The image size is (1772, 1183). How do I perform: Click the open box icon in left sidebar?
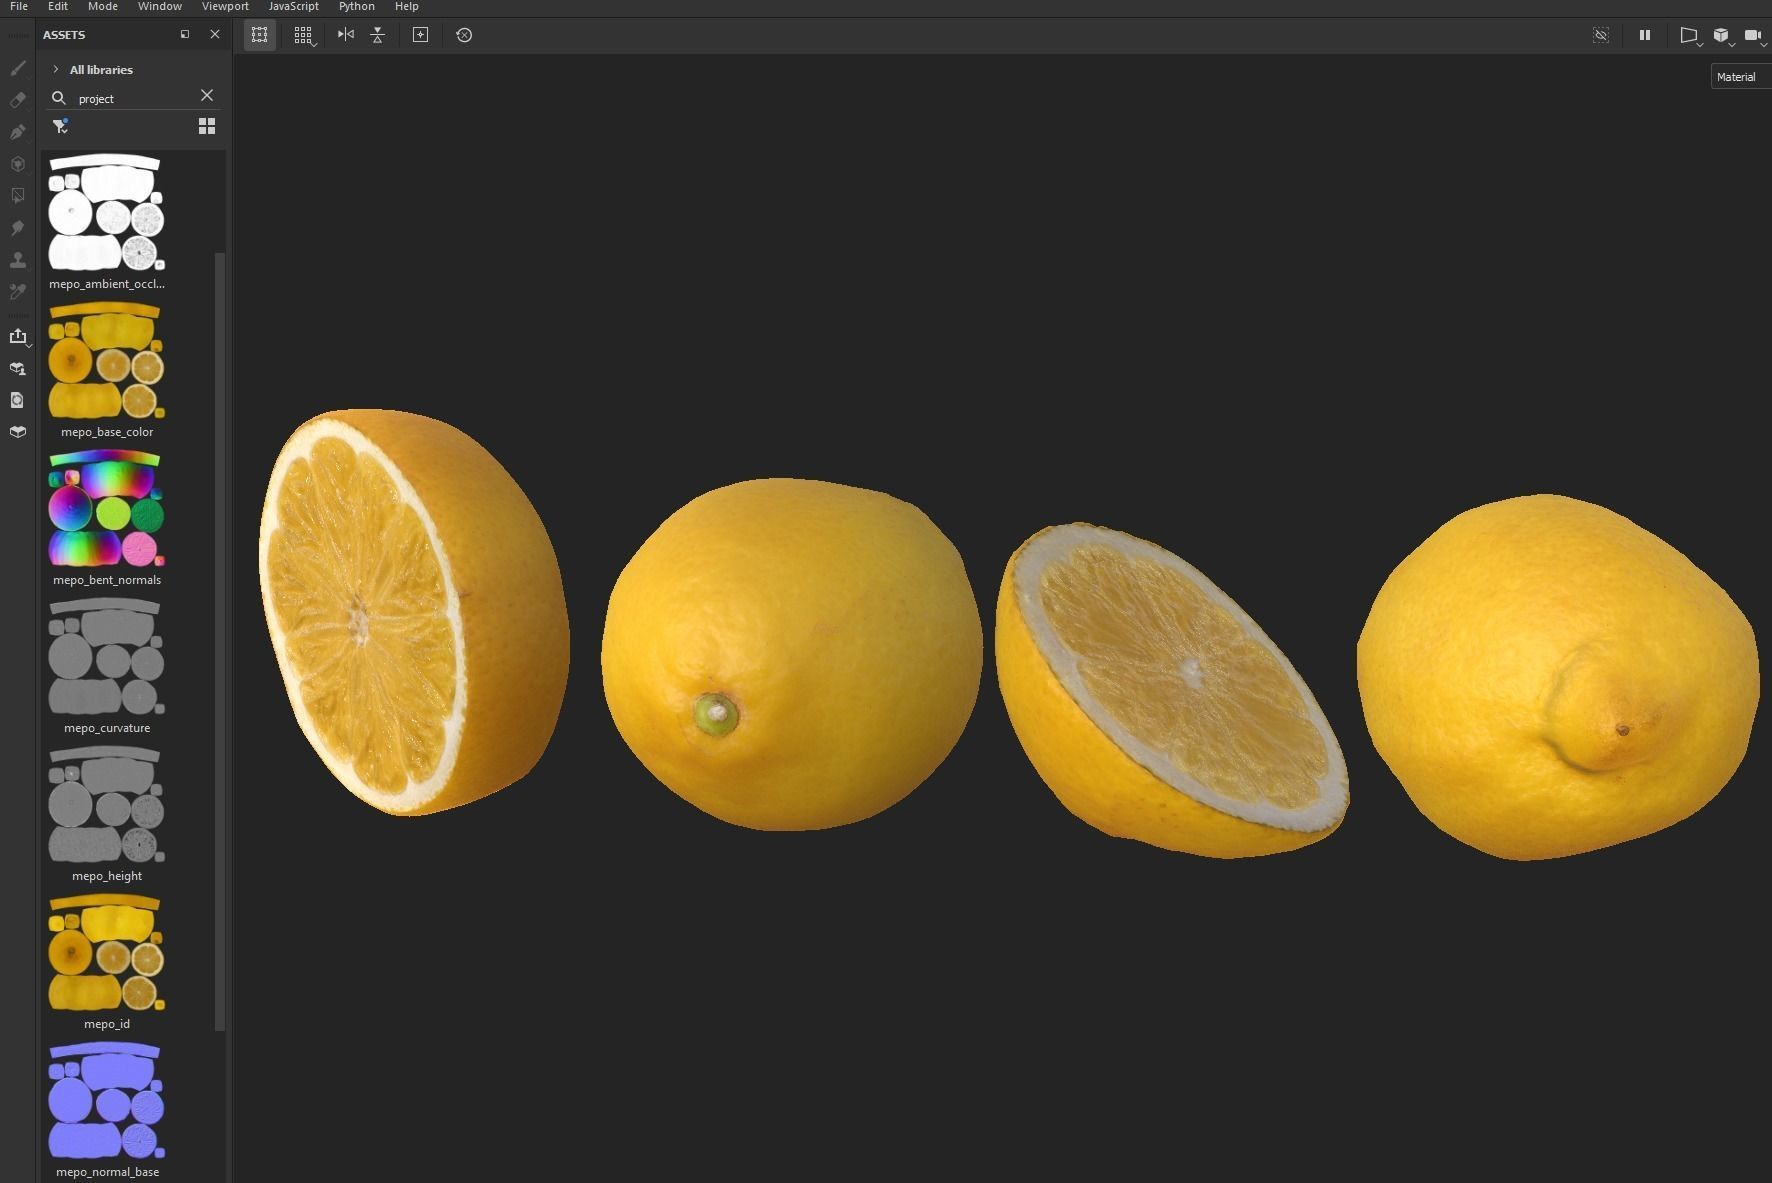[x=18, y=432]
